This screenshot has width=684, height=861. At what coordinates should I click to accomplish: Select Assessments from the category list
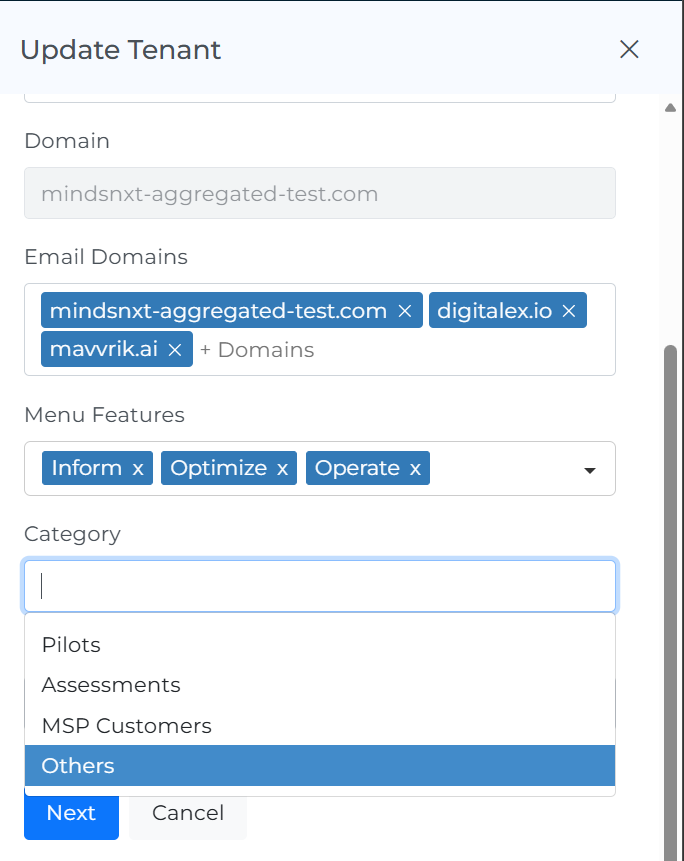(111, 685)
